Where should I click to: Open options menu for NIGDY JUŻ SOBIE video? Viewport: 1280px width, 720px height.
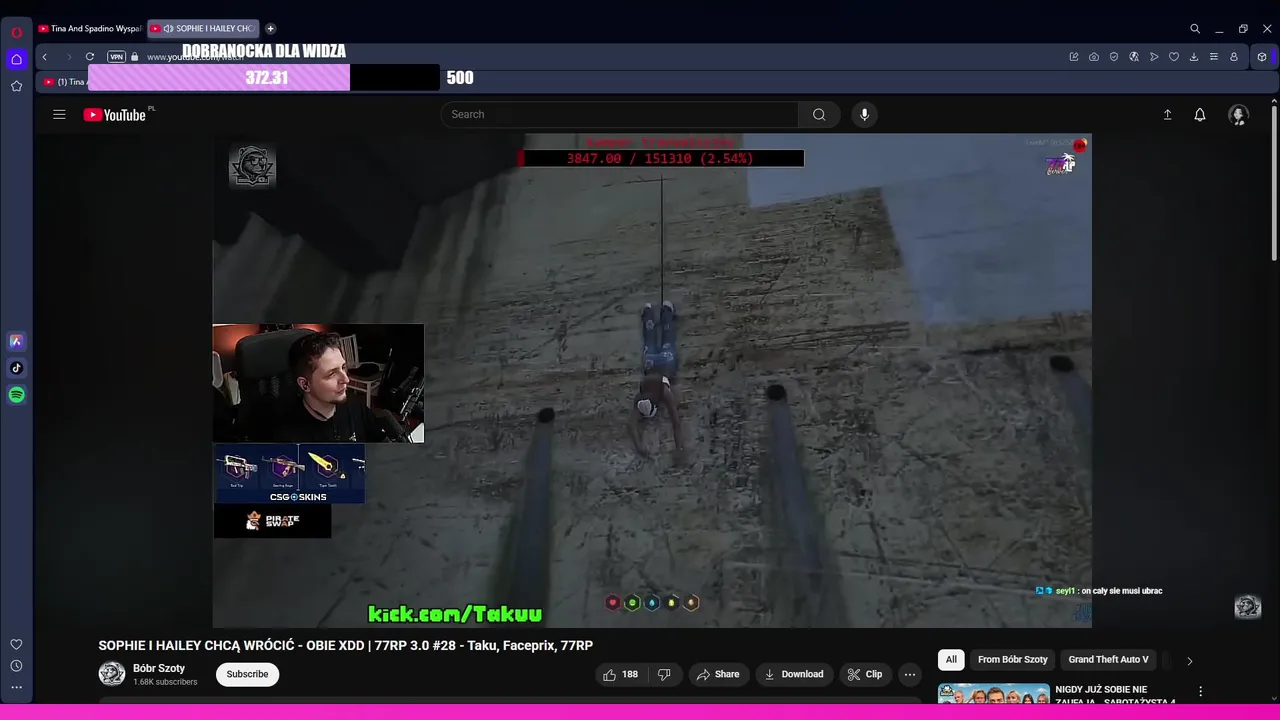tap(1200, 691)
